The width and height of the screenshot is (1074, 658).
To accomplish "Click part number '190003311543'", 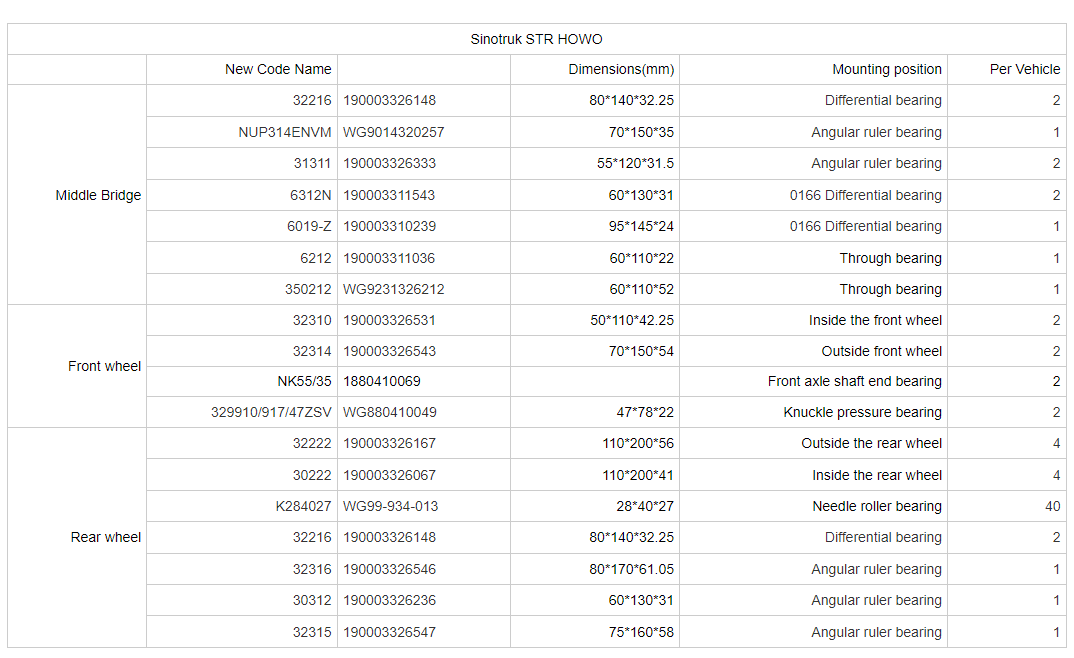I will tap(389, 195).
